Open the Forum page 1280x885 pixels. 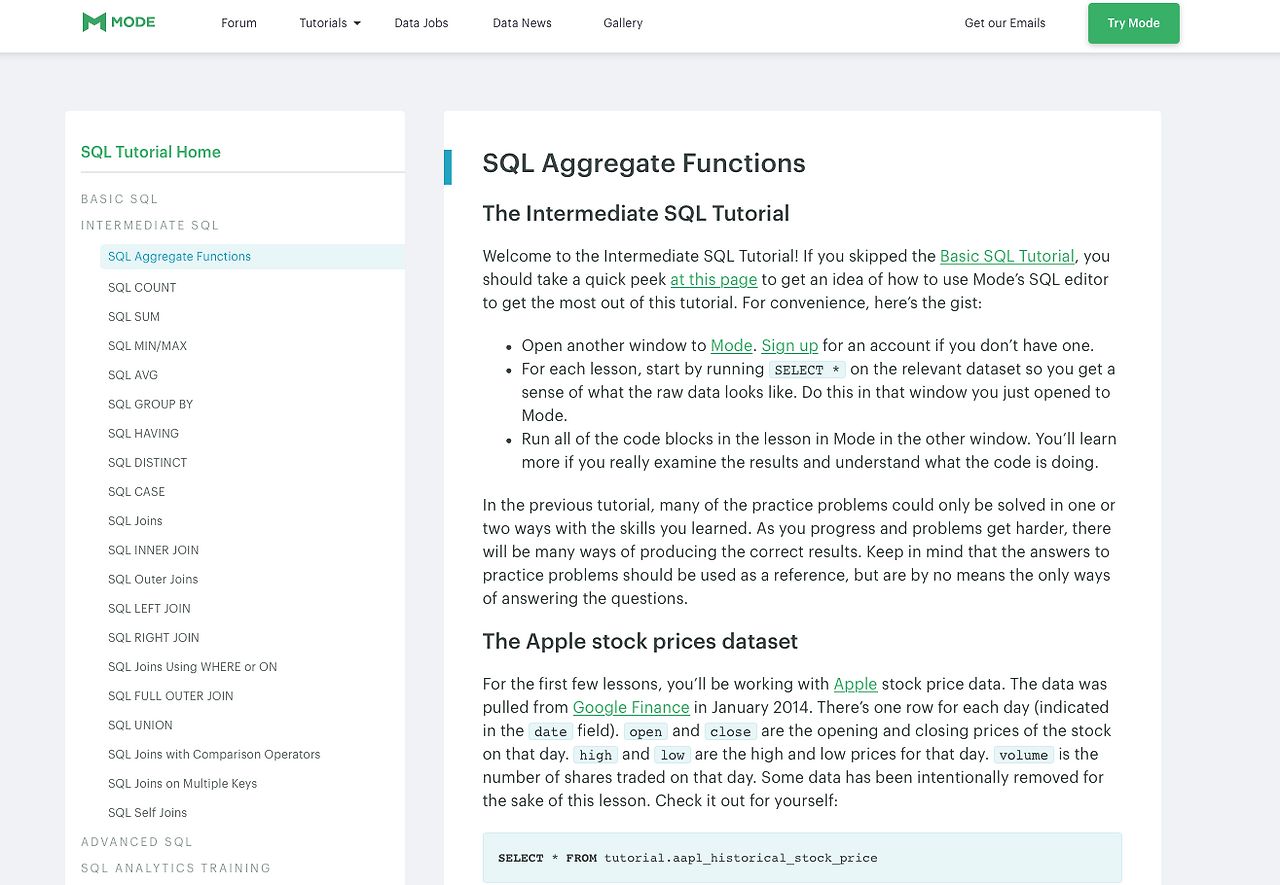pos(239,23)
